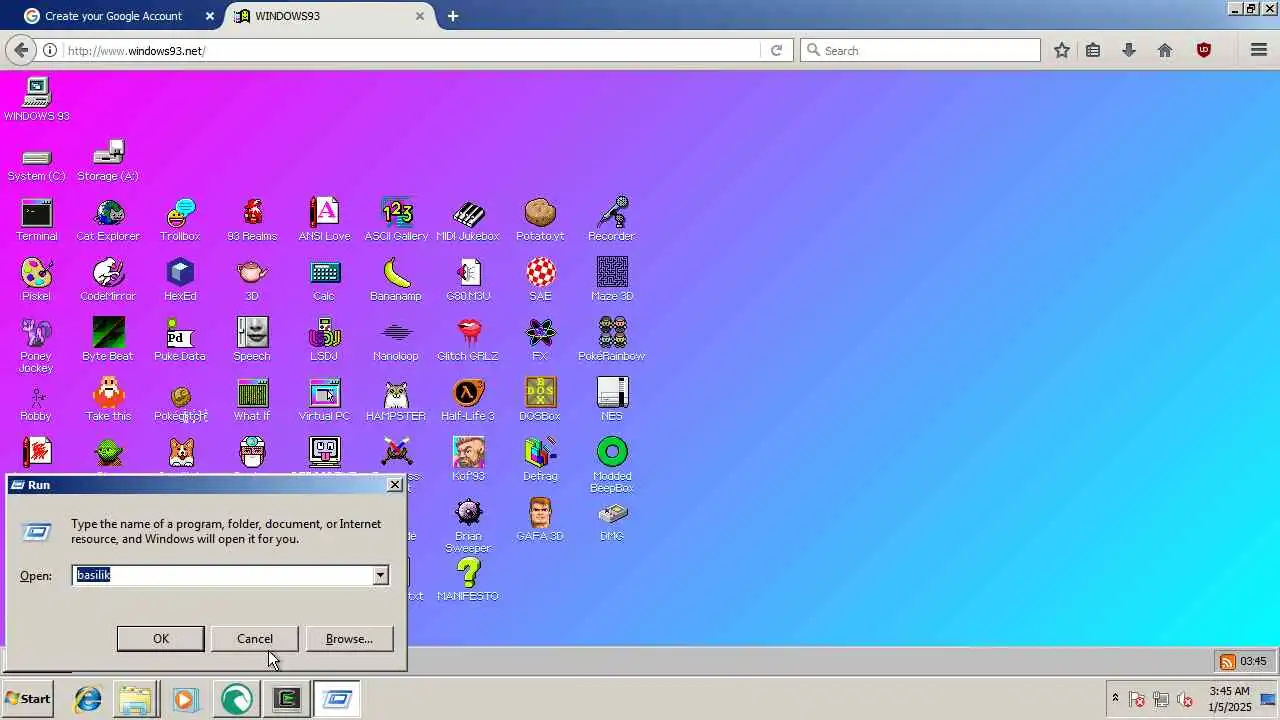Launch Bananamp banana icon
1280x720 pixels.
click(396, 280)
